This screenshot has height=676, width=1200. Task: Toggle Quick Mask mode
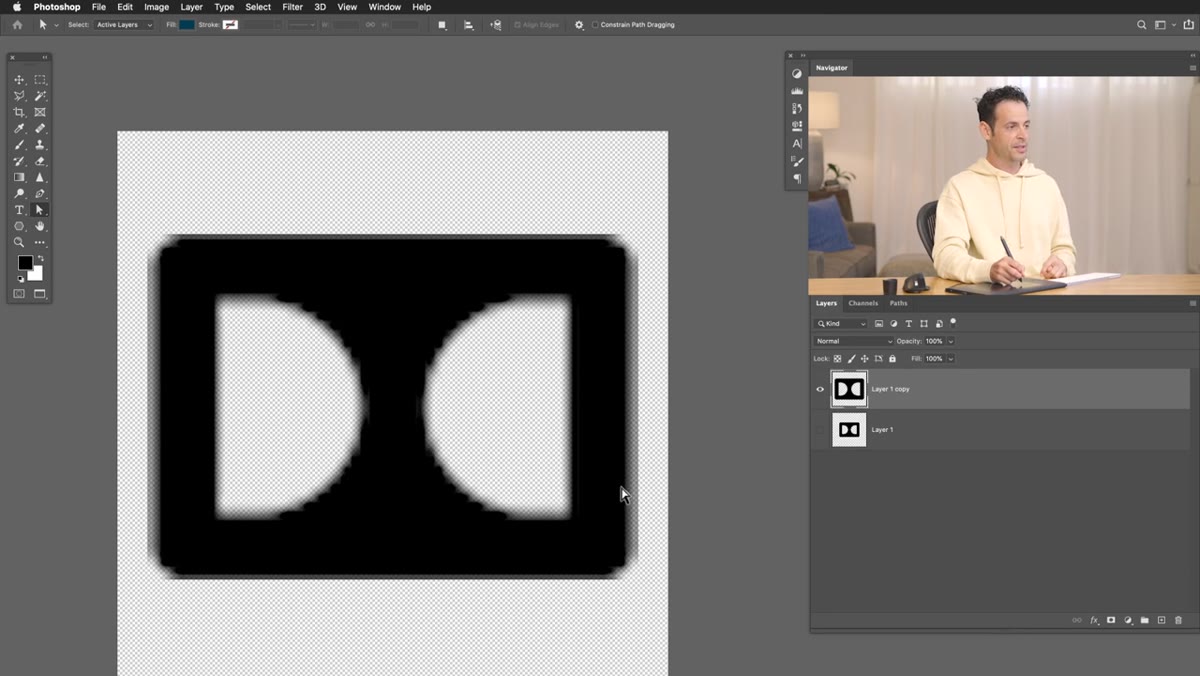(x=19, y=294)
